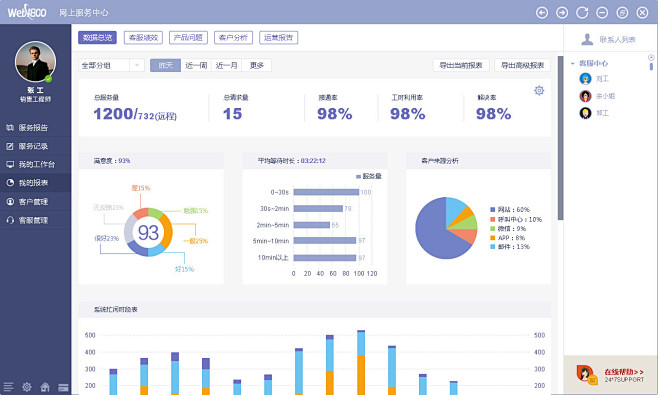Open the 服务报告 sidebar menu item
This screenshot has width=658, height=395.
(35, 128)
